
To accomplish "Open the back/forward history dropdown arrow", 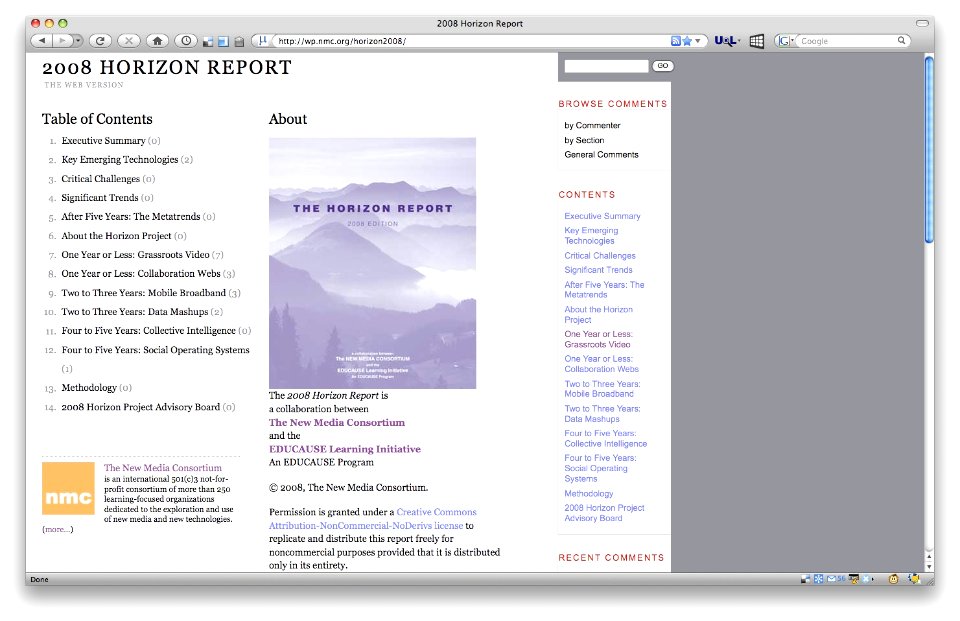I will (78, 41).
